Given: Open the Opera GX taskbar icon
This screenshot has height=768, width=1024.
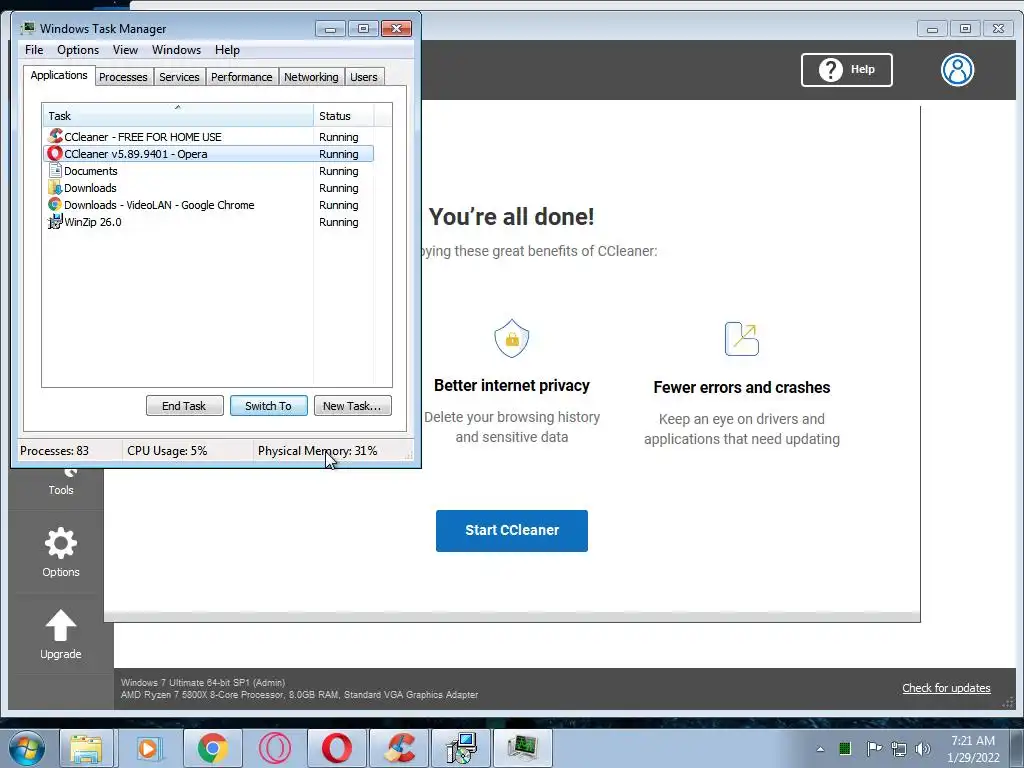Looking at the screenshot, I should point(274,748).
